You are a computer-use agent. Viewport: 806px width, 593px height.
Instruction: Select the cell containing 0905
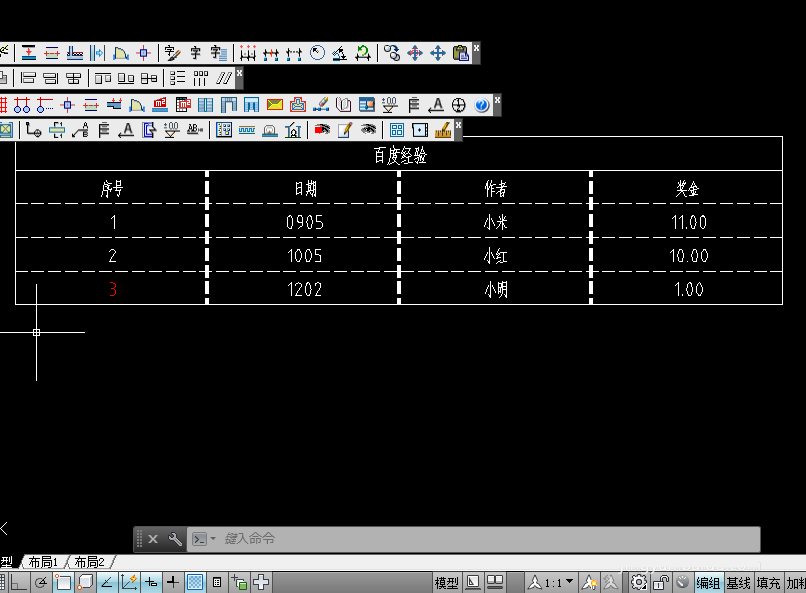point(303,221)
